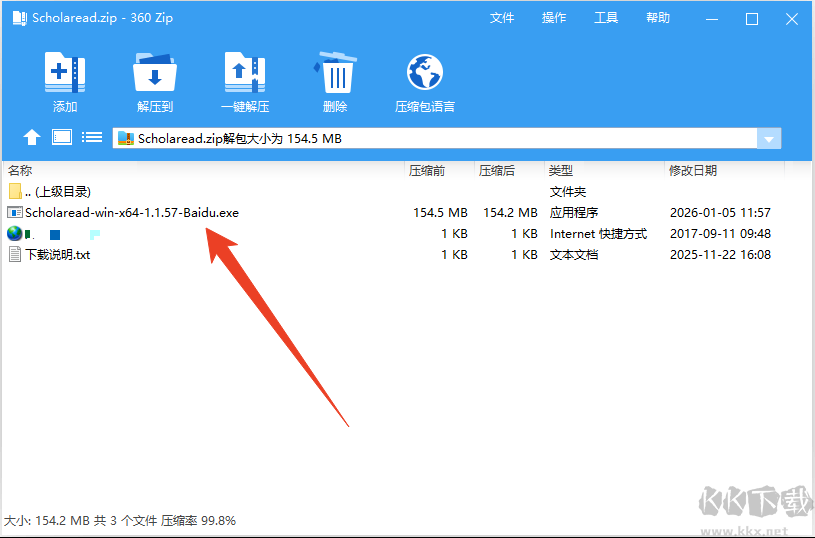The width and height of the screenshot is (815, 538).
Task: Expand the path bar dropdown arrow
Action: point(769,139)
